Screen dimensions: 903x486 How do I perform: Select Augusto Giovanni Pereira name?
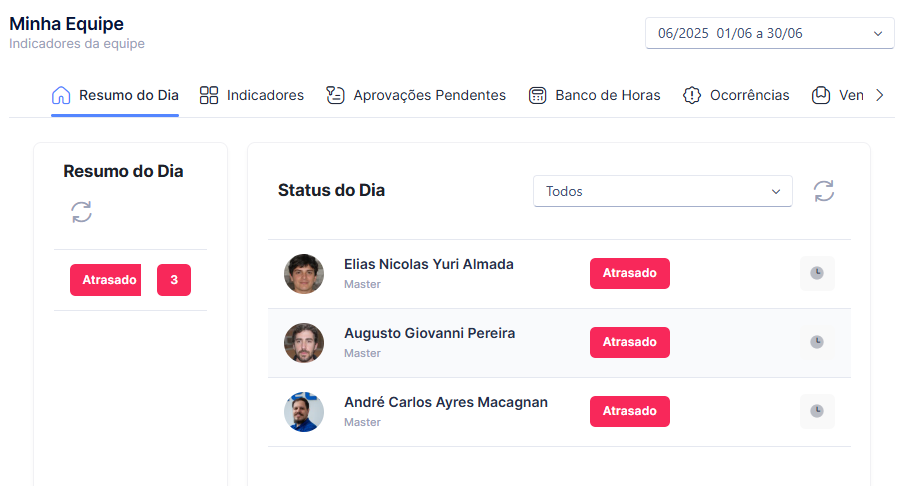pos(430,333)
